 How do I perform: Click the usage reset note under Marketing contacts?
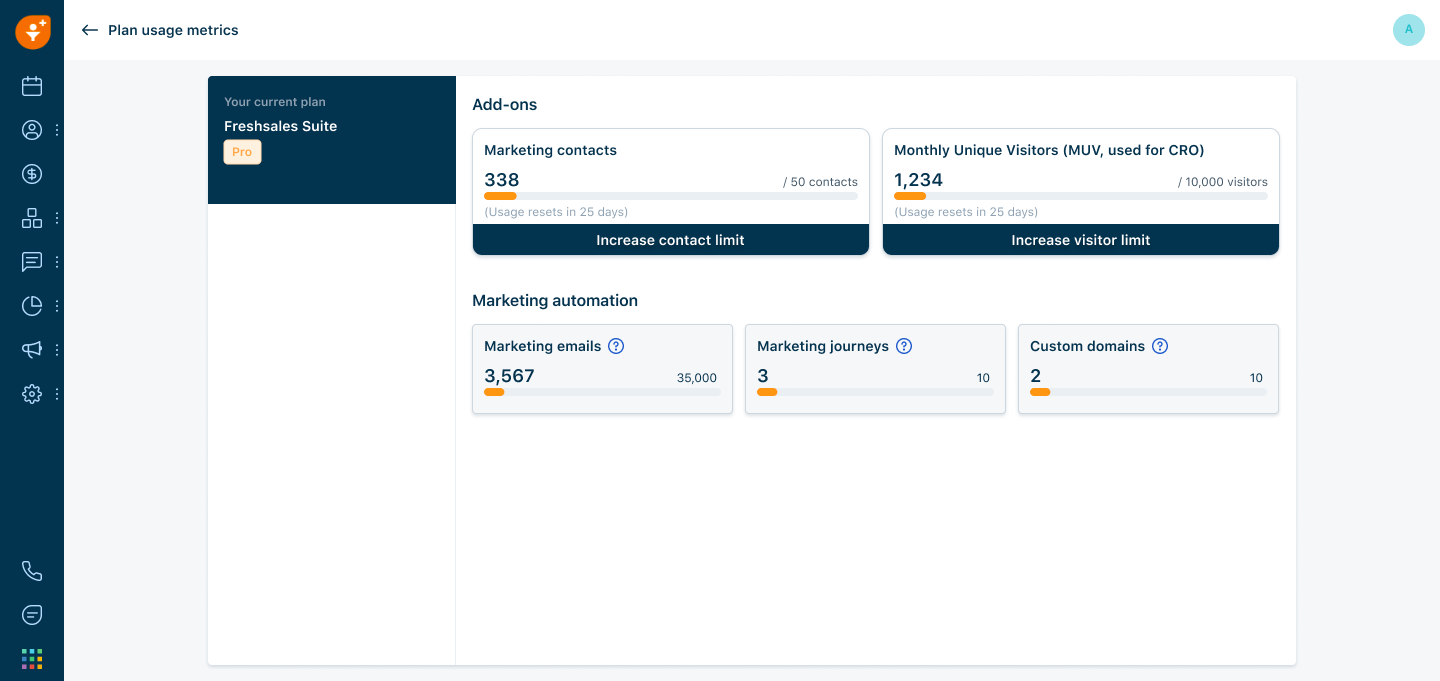(556, 212)
